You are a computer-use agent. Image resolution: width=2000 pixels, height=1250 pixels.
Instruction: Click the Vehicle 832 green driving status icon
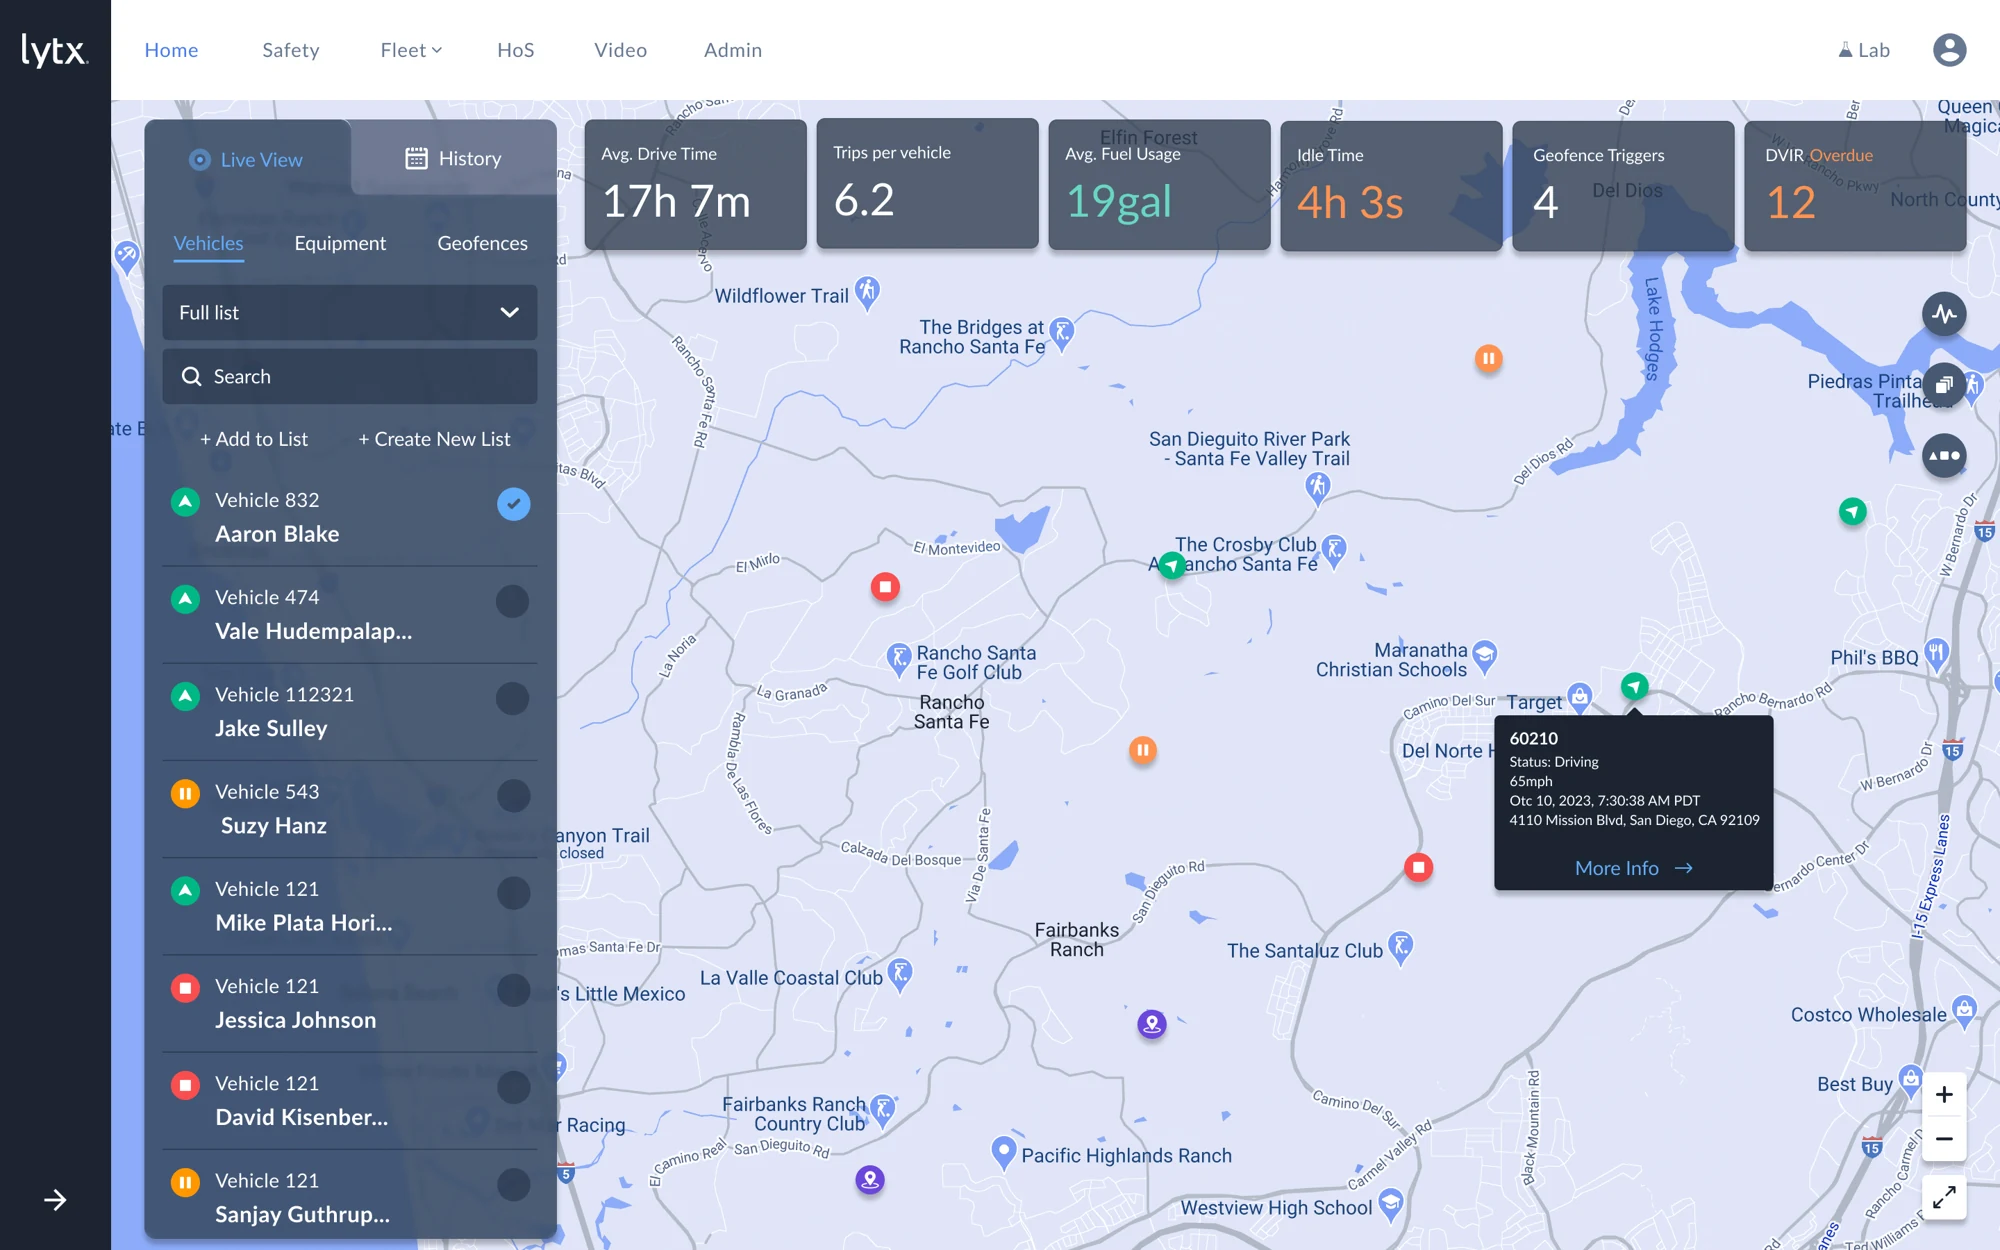tap(185, 501)
